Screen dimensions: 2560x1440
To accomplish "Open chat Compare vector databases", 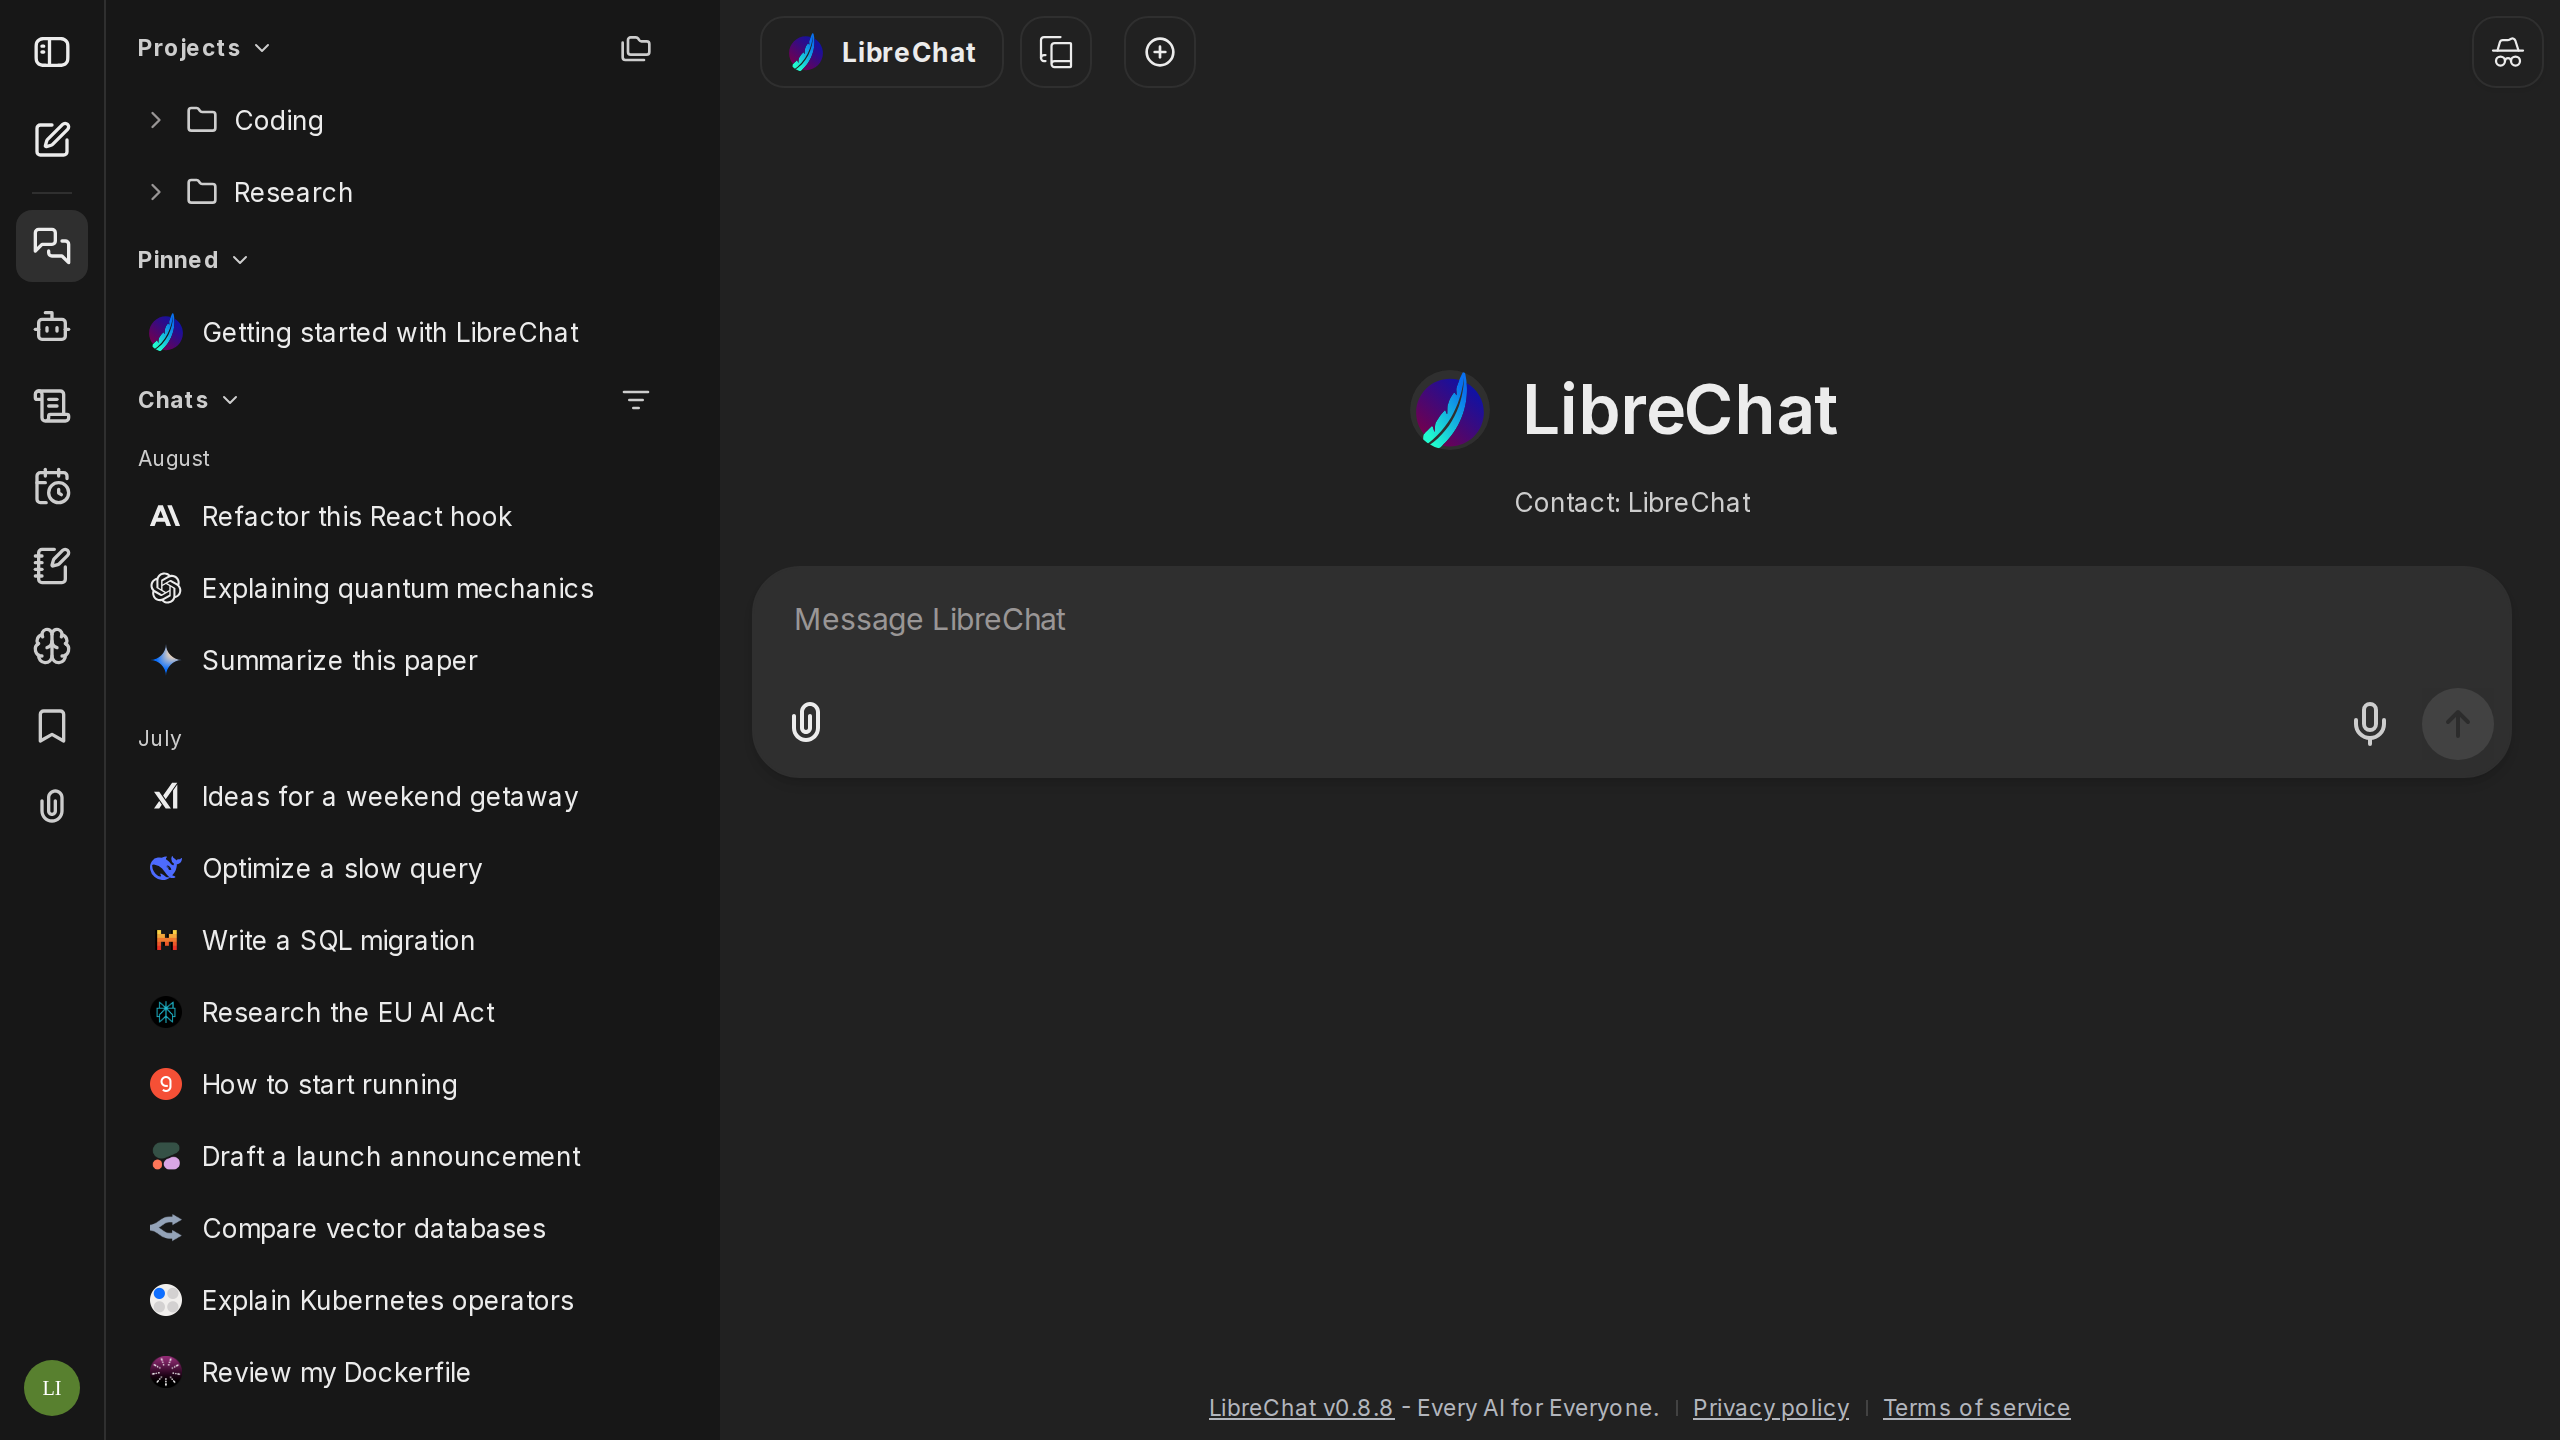I will tap(400, 1228).
